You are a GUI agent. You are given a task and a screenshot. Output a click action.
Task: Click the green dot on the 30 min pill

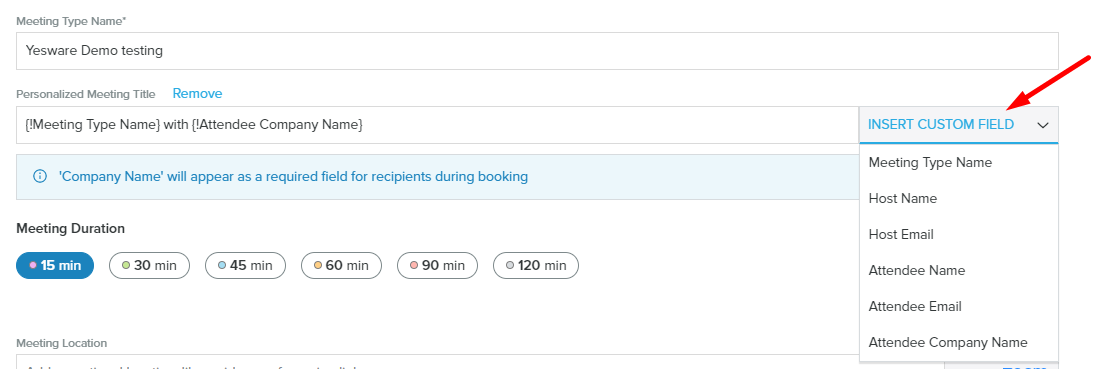(x=126, y=266)
